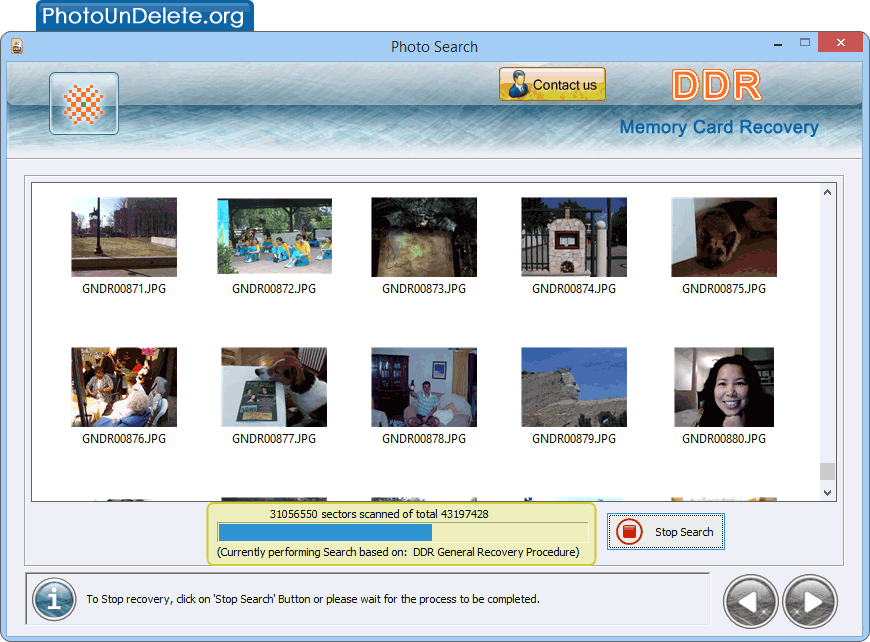This screenshot has height=642, width=870.
Task: Click the Photo Search title bar label
Action: (434, 46)
